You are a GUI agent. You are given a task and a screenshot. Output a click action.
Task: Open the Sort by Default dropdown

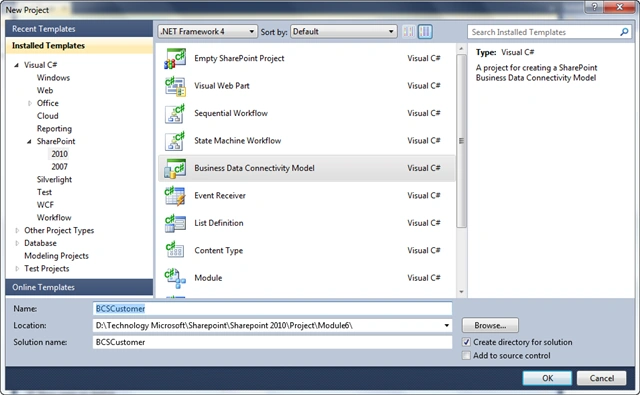tap(344, 31)
